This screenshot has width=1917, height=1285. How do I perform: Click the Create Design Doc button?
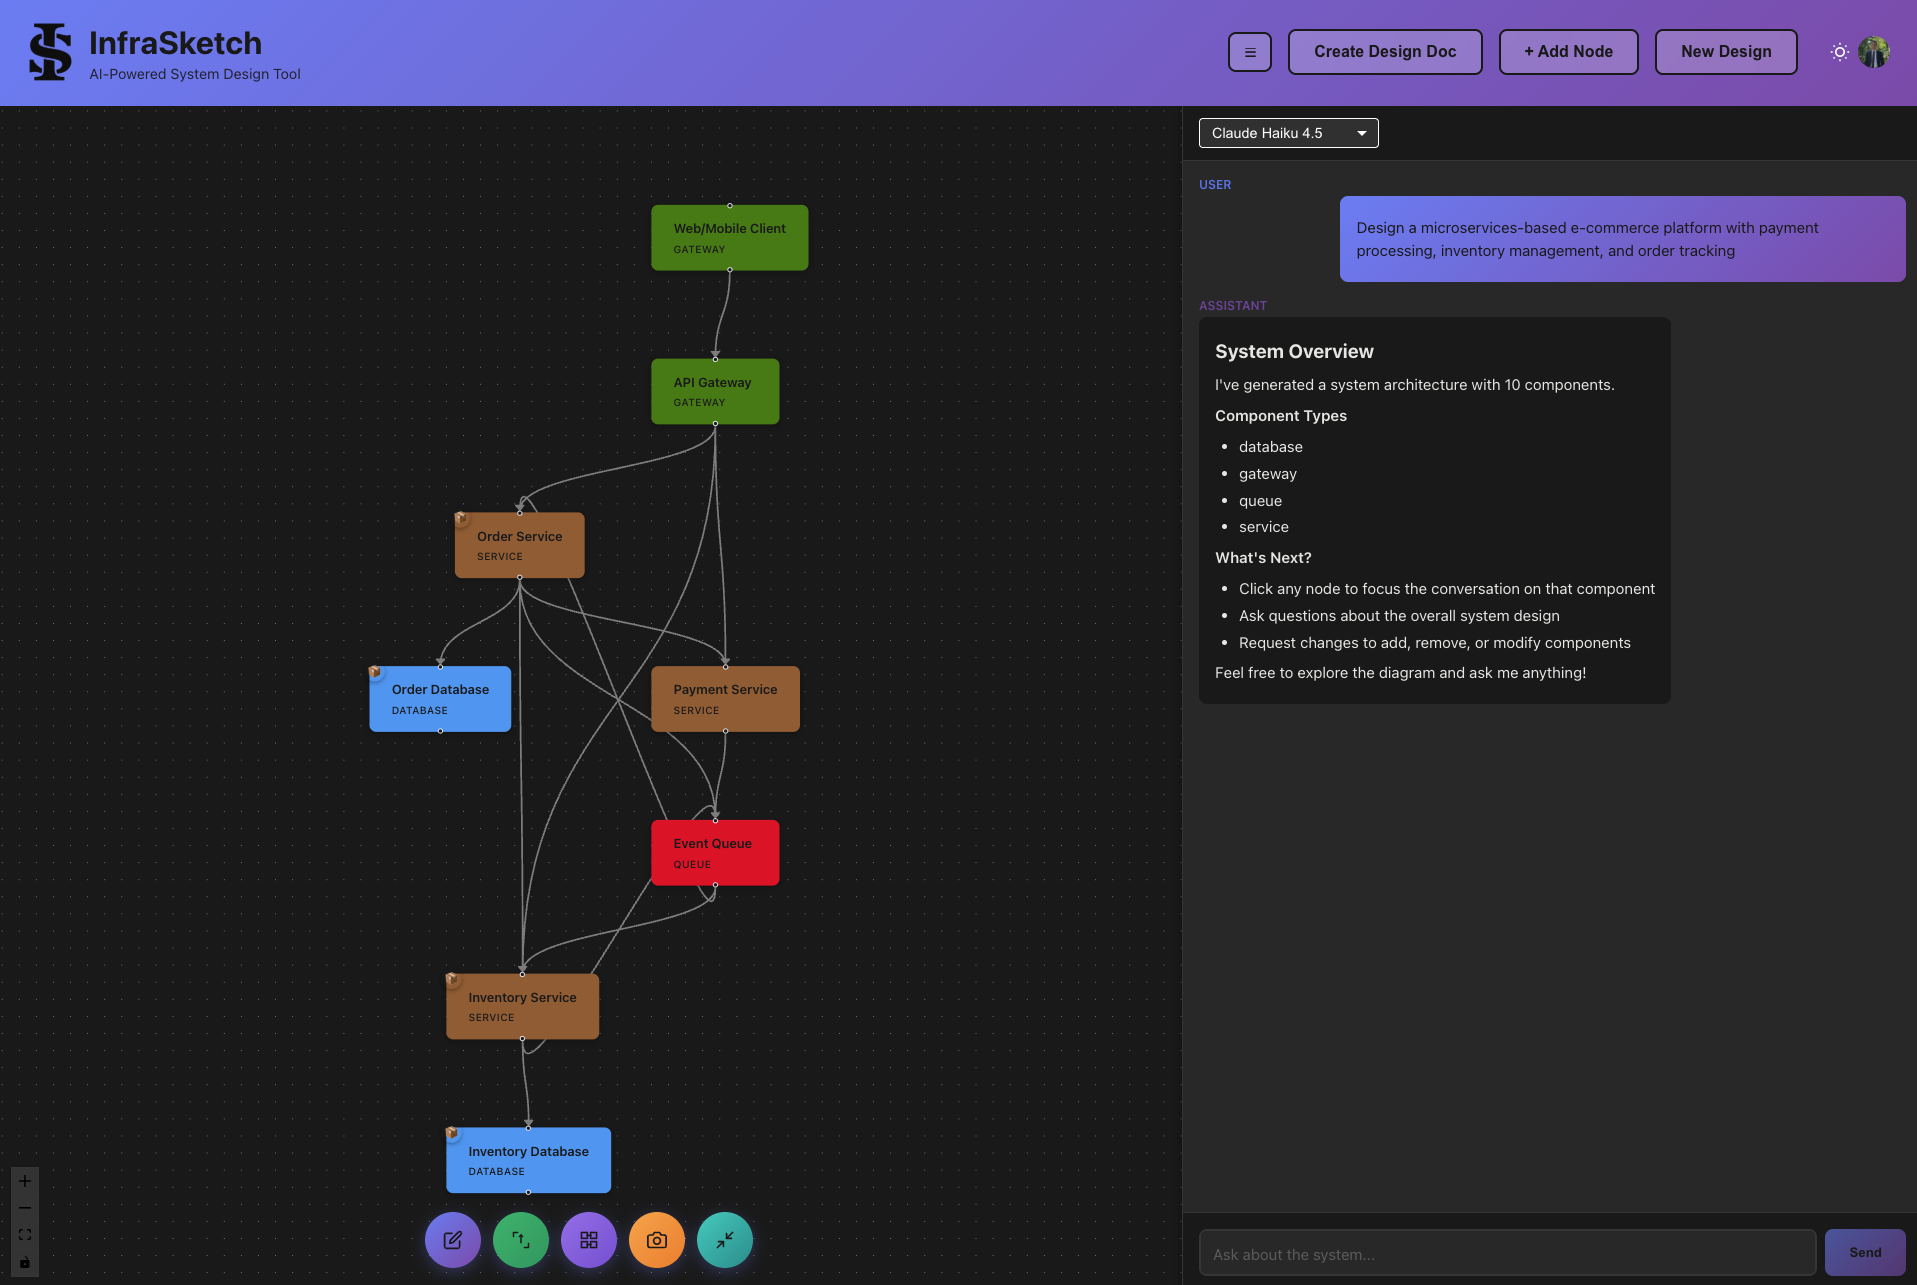(x=1385, y=51)
